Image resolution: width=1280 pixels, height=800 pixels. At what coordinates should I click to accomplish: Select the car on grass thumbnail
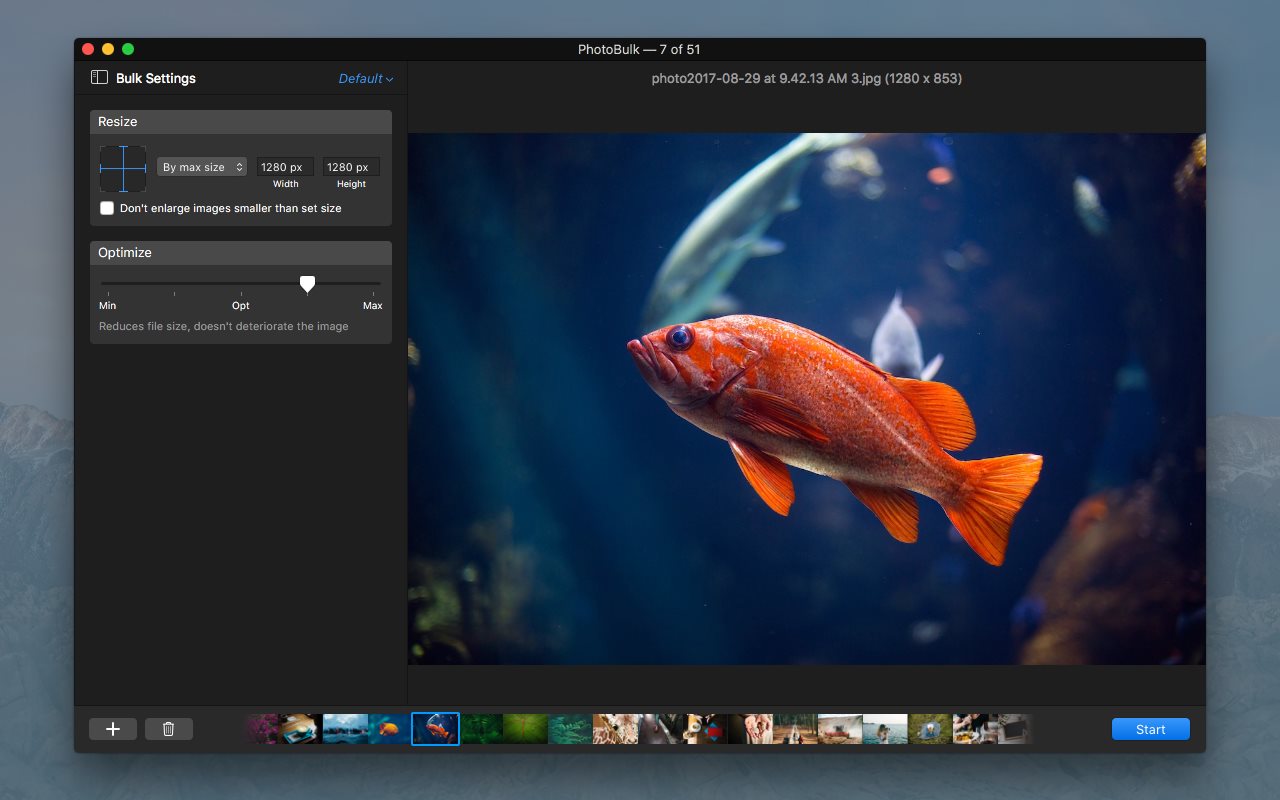[930, 729]
